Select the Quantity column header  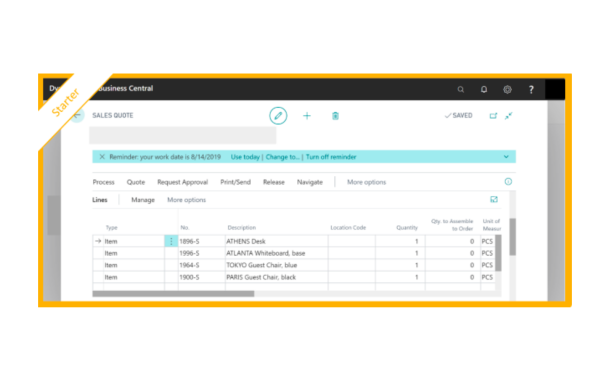click(x=407, y=228)
